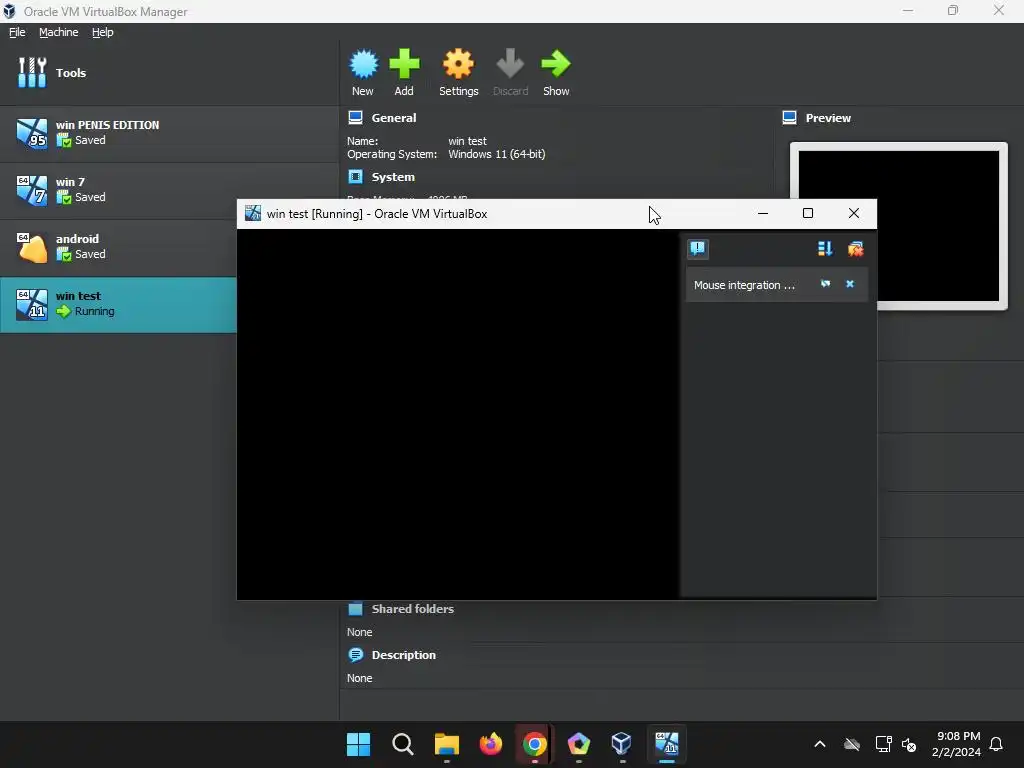This screenshot has height=768, width=1024.
Task: Switch to the running VM taskbar icon
Action: pyautogui.click(x=667, y=744)
